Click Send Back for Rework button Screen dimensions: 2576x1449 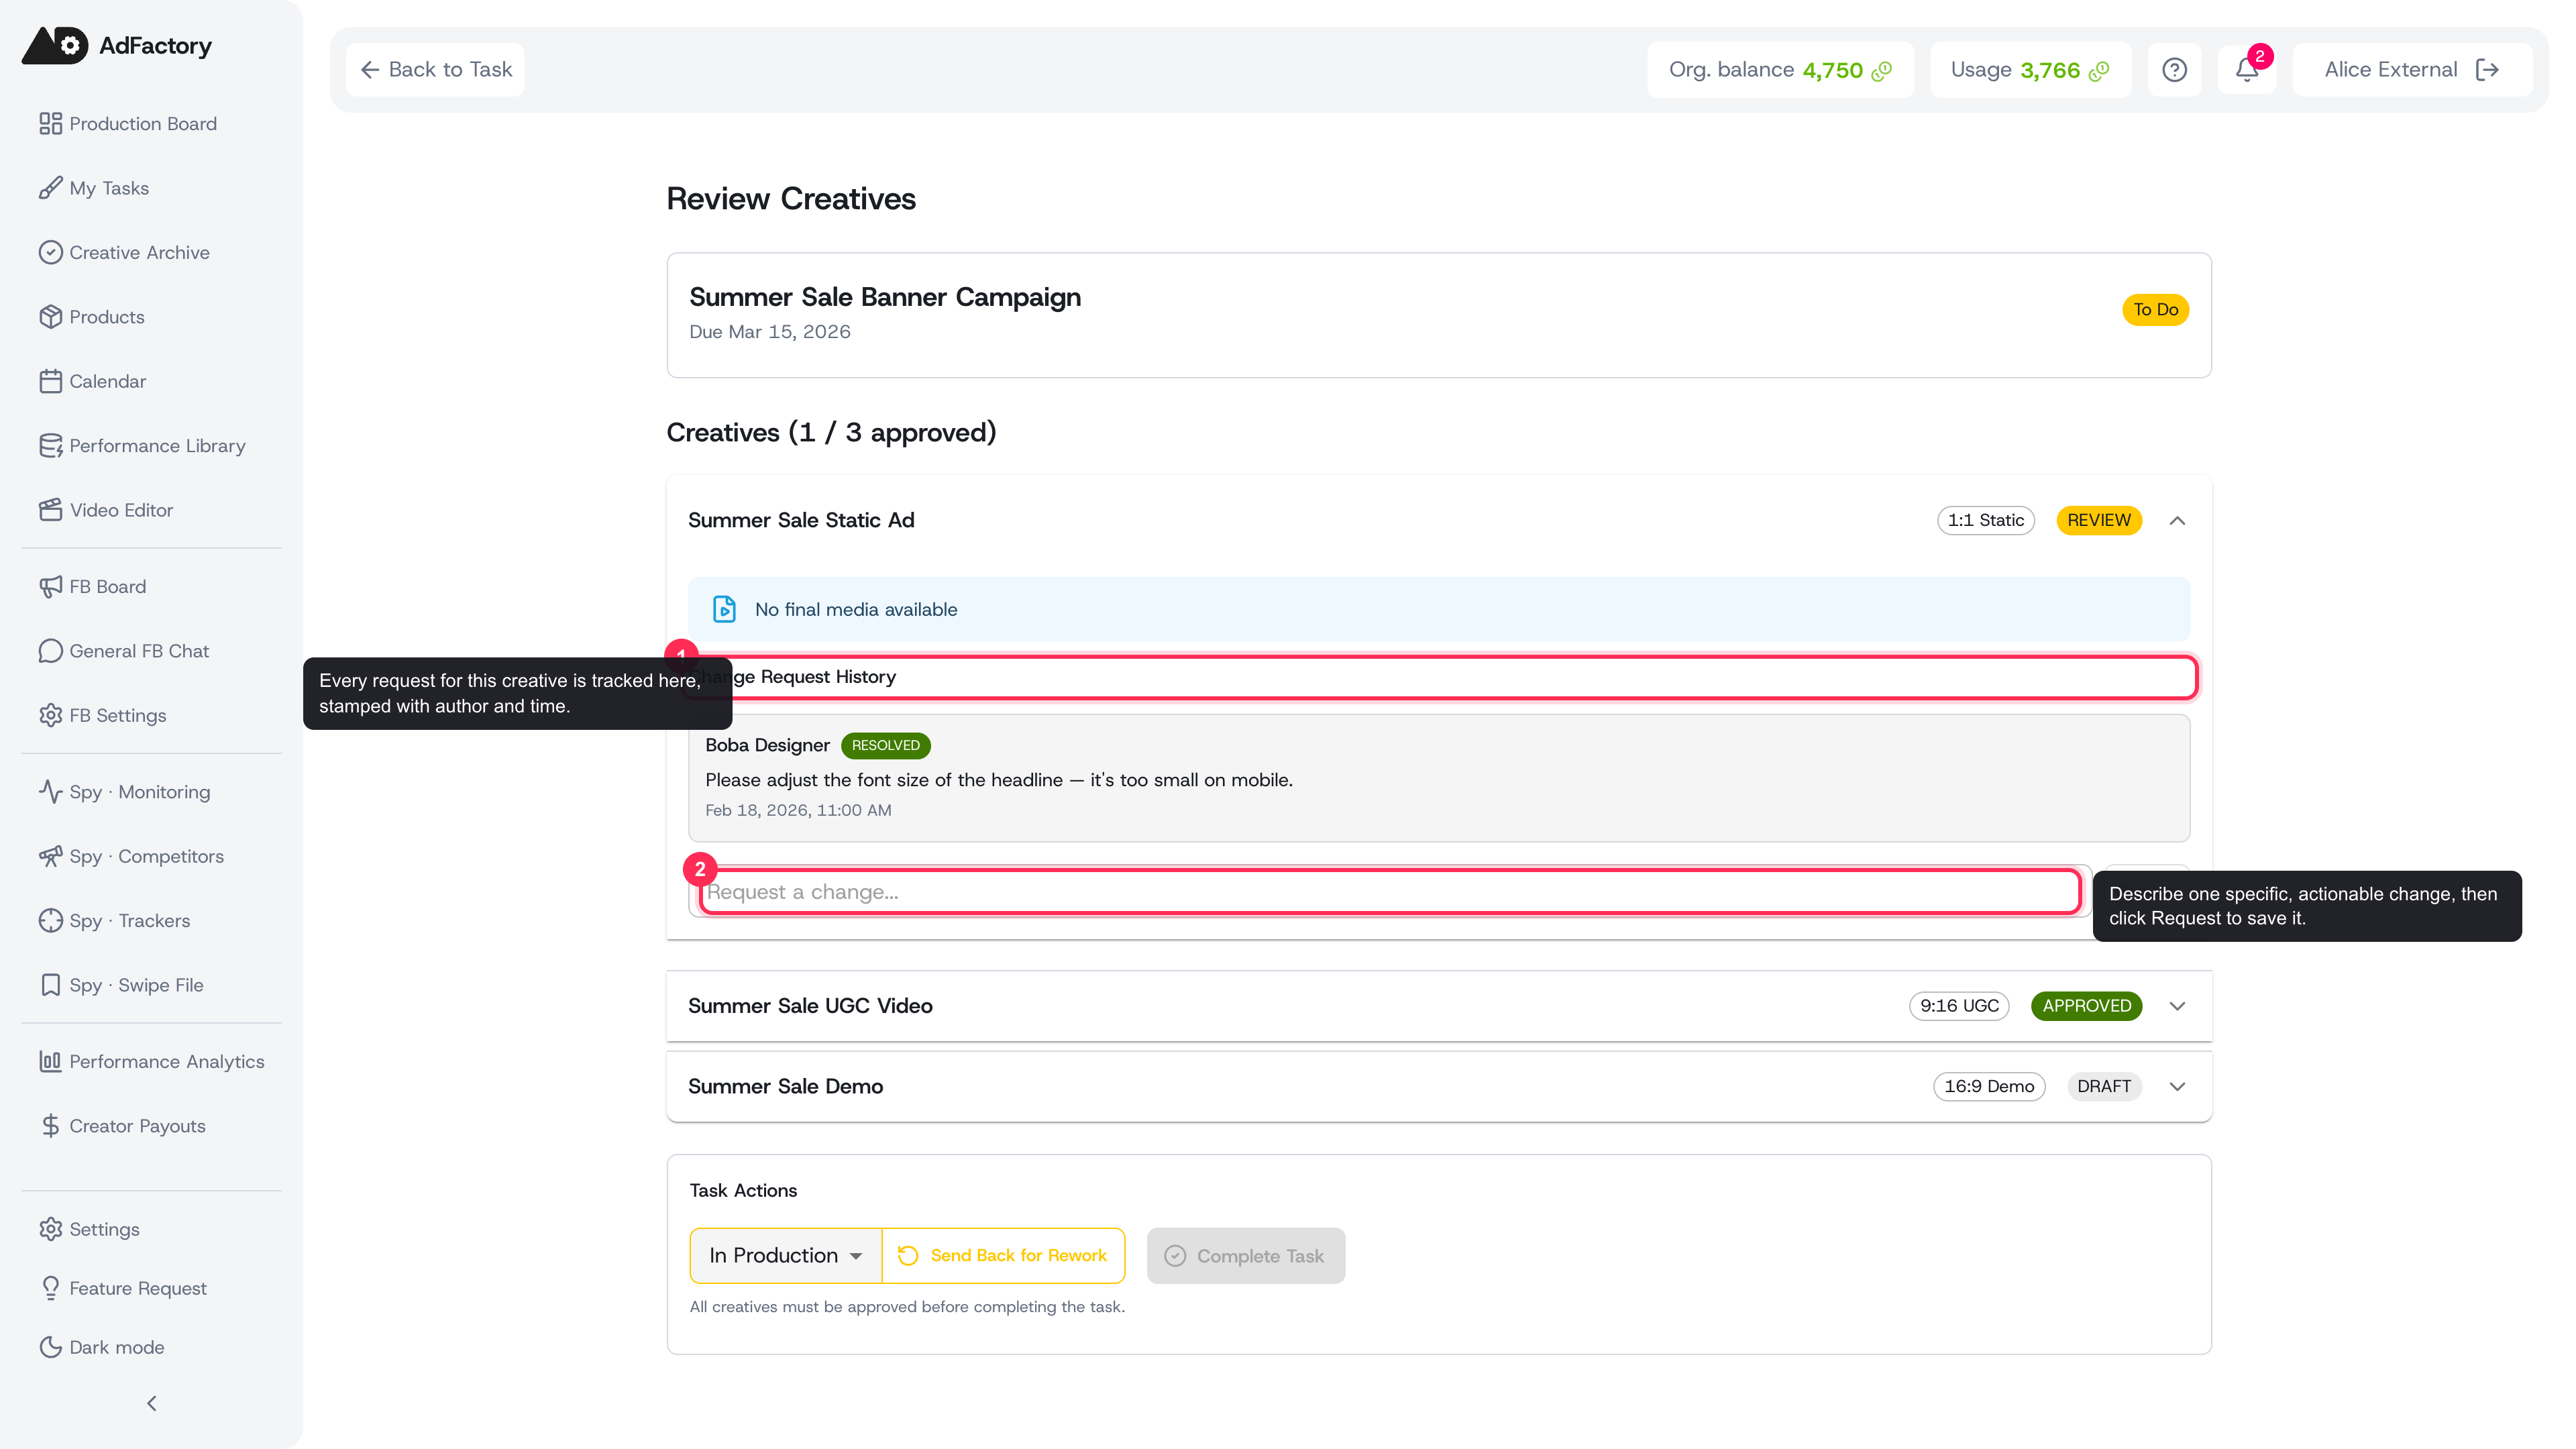pyautogui.click(x=1003, y=1255)
